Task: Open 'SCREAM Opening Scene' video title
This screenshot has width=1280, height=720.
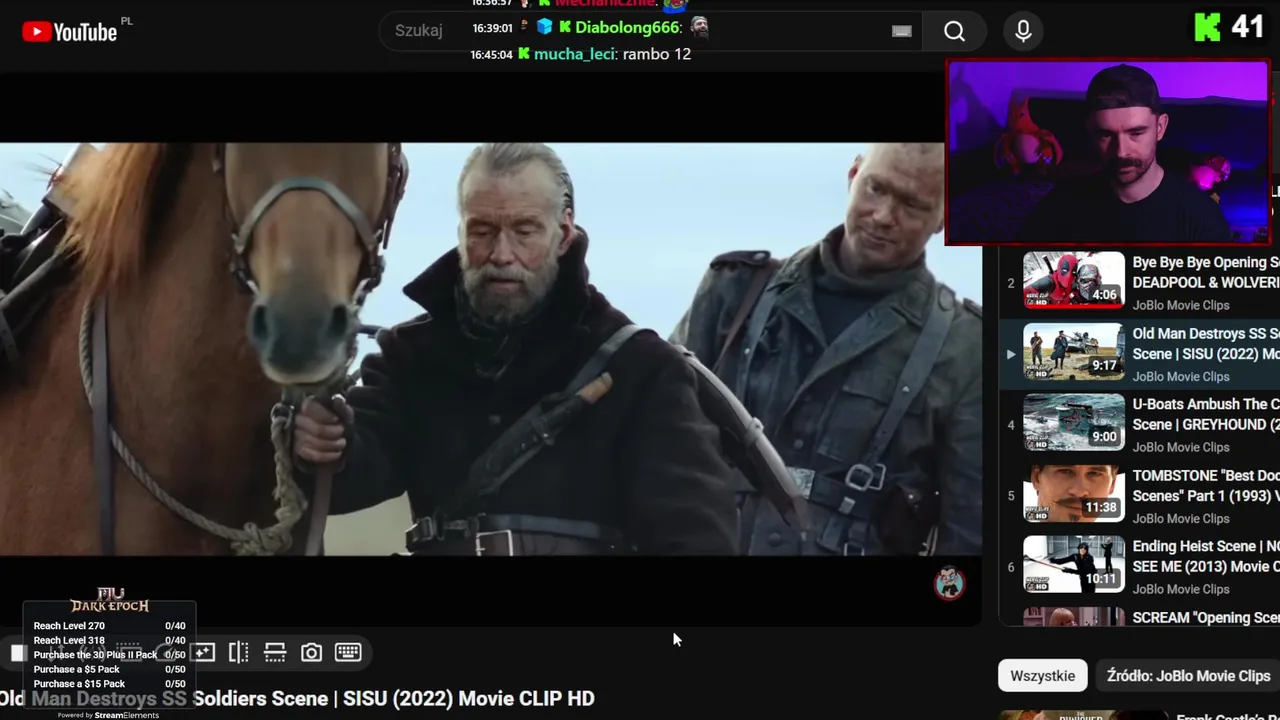Action: click(1206, 618)
